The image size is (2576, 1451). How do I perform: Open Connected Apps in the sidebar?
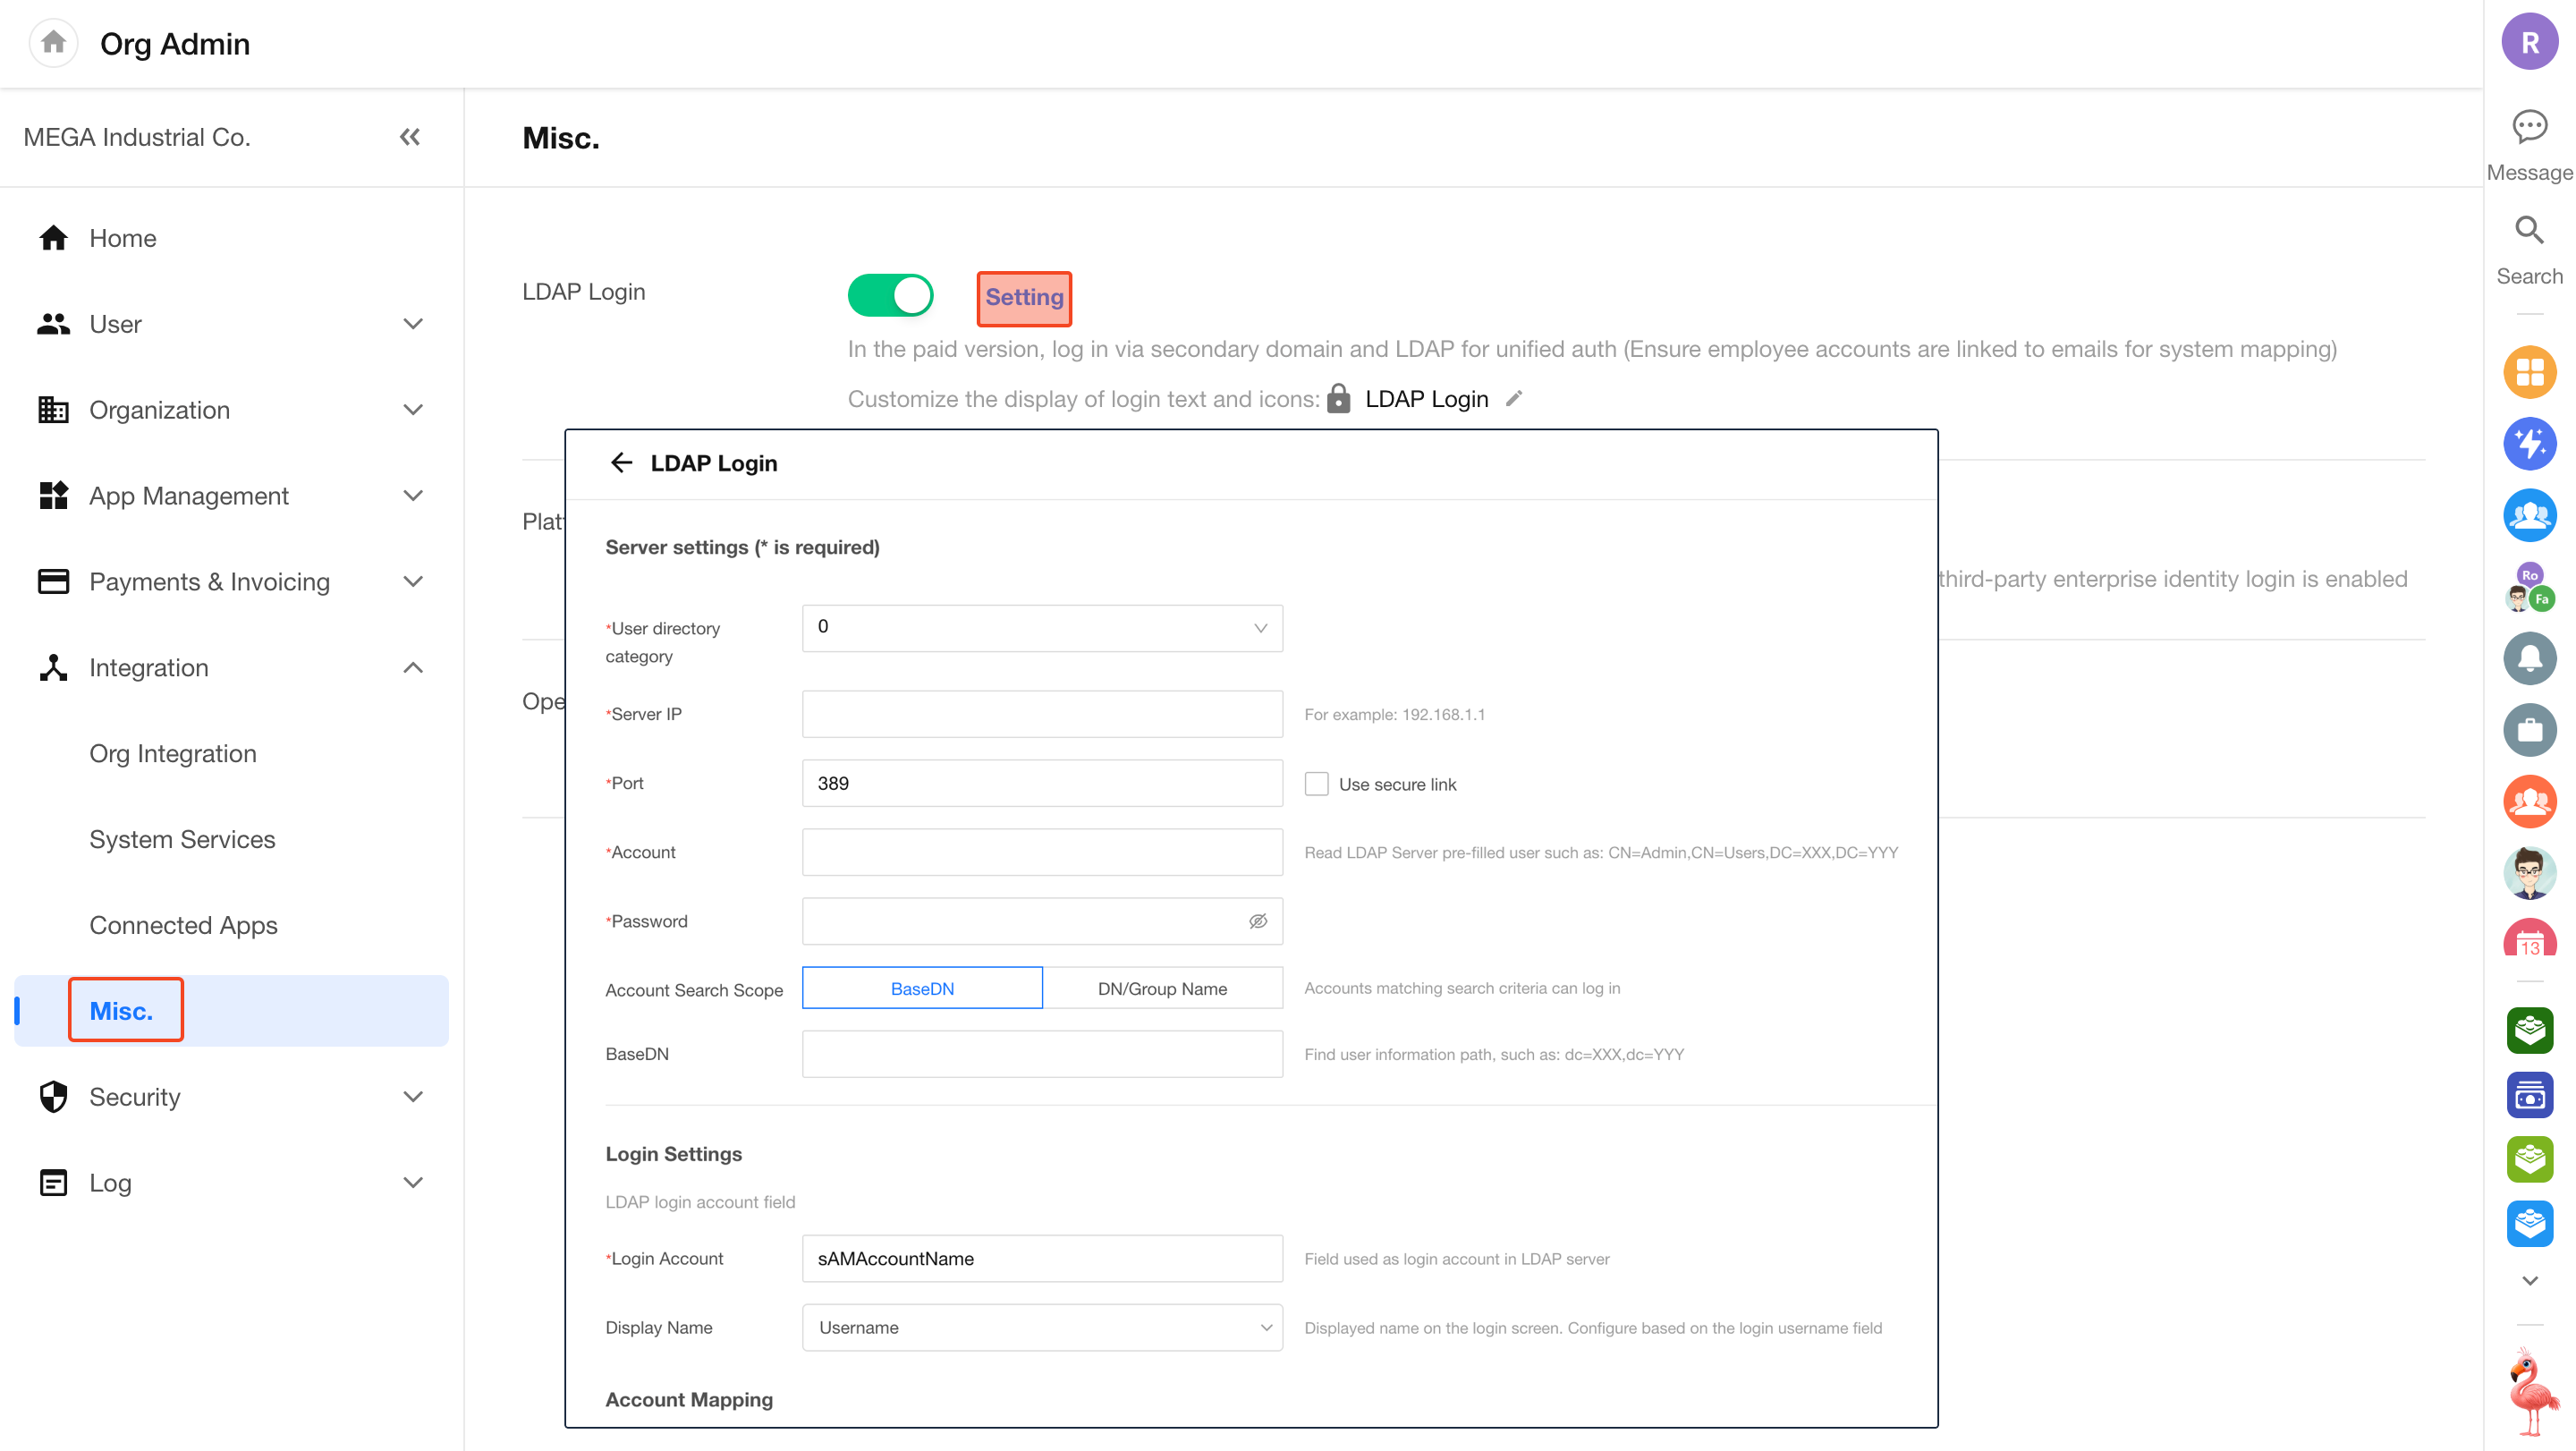(x=183, y=925)
